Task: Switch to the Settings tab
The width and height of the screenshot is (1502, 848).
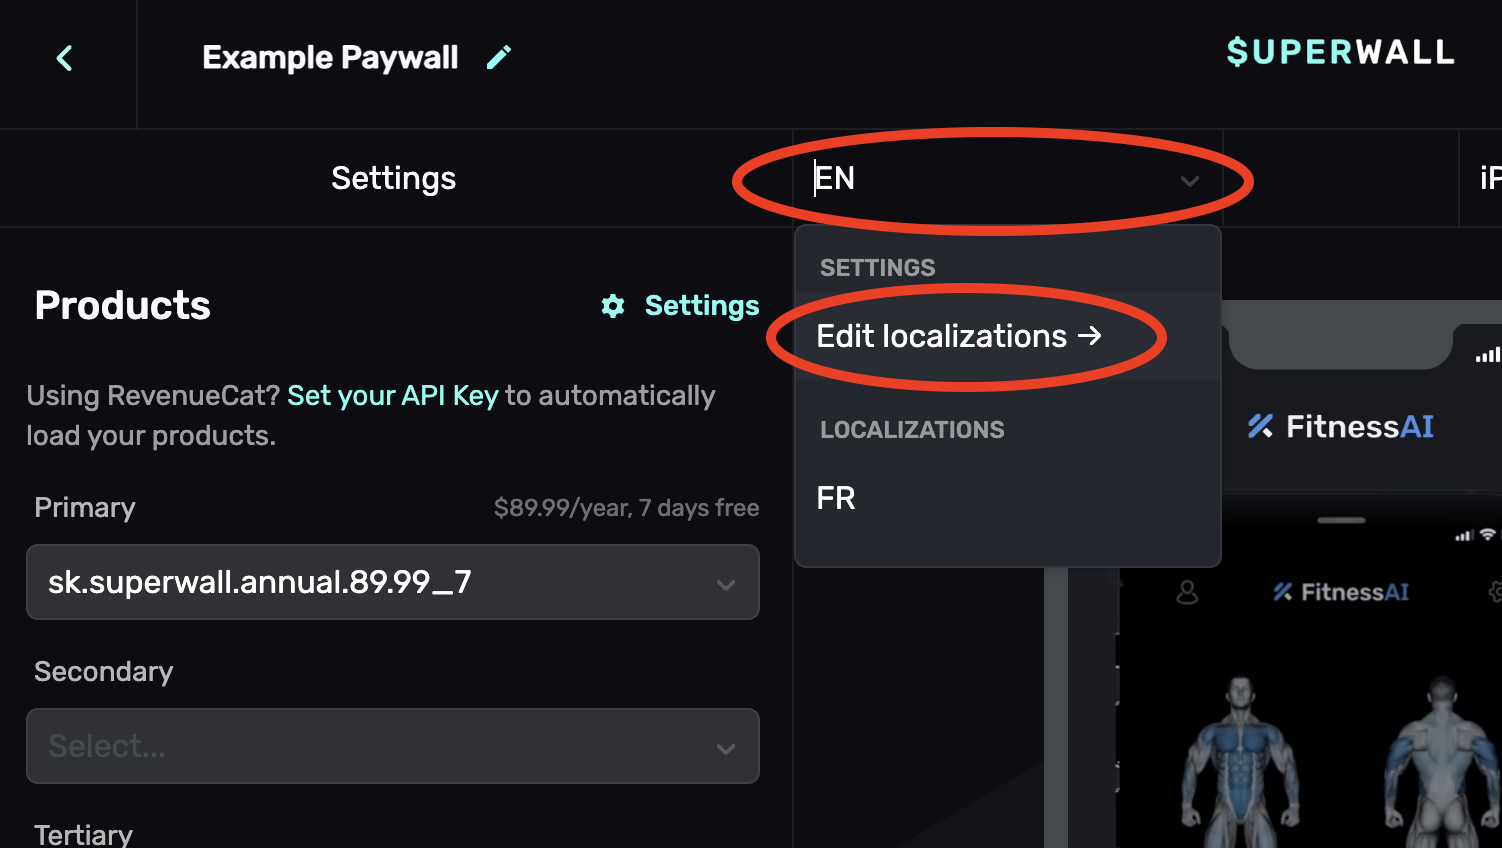Action: (393, 178)
